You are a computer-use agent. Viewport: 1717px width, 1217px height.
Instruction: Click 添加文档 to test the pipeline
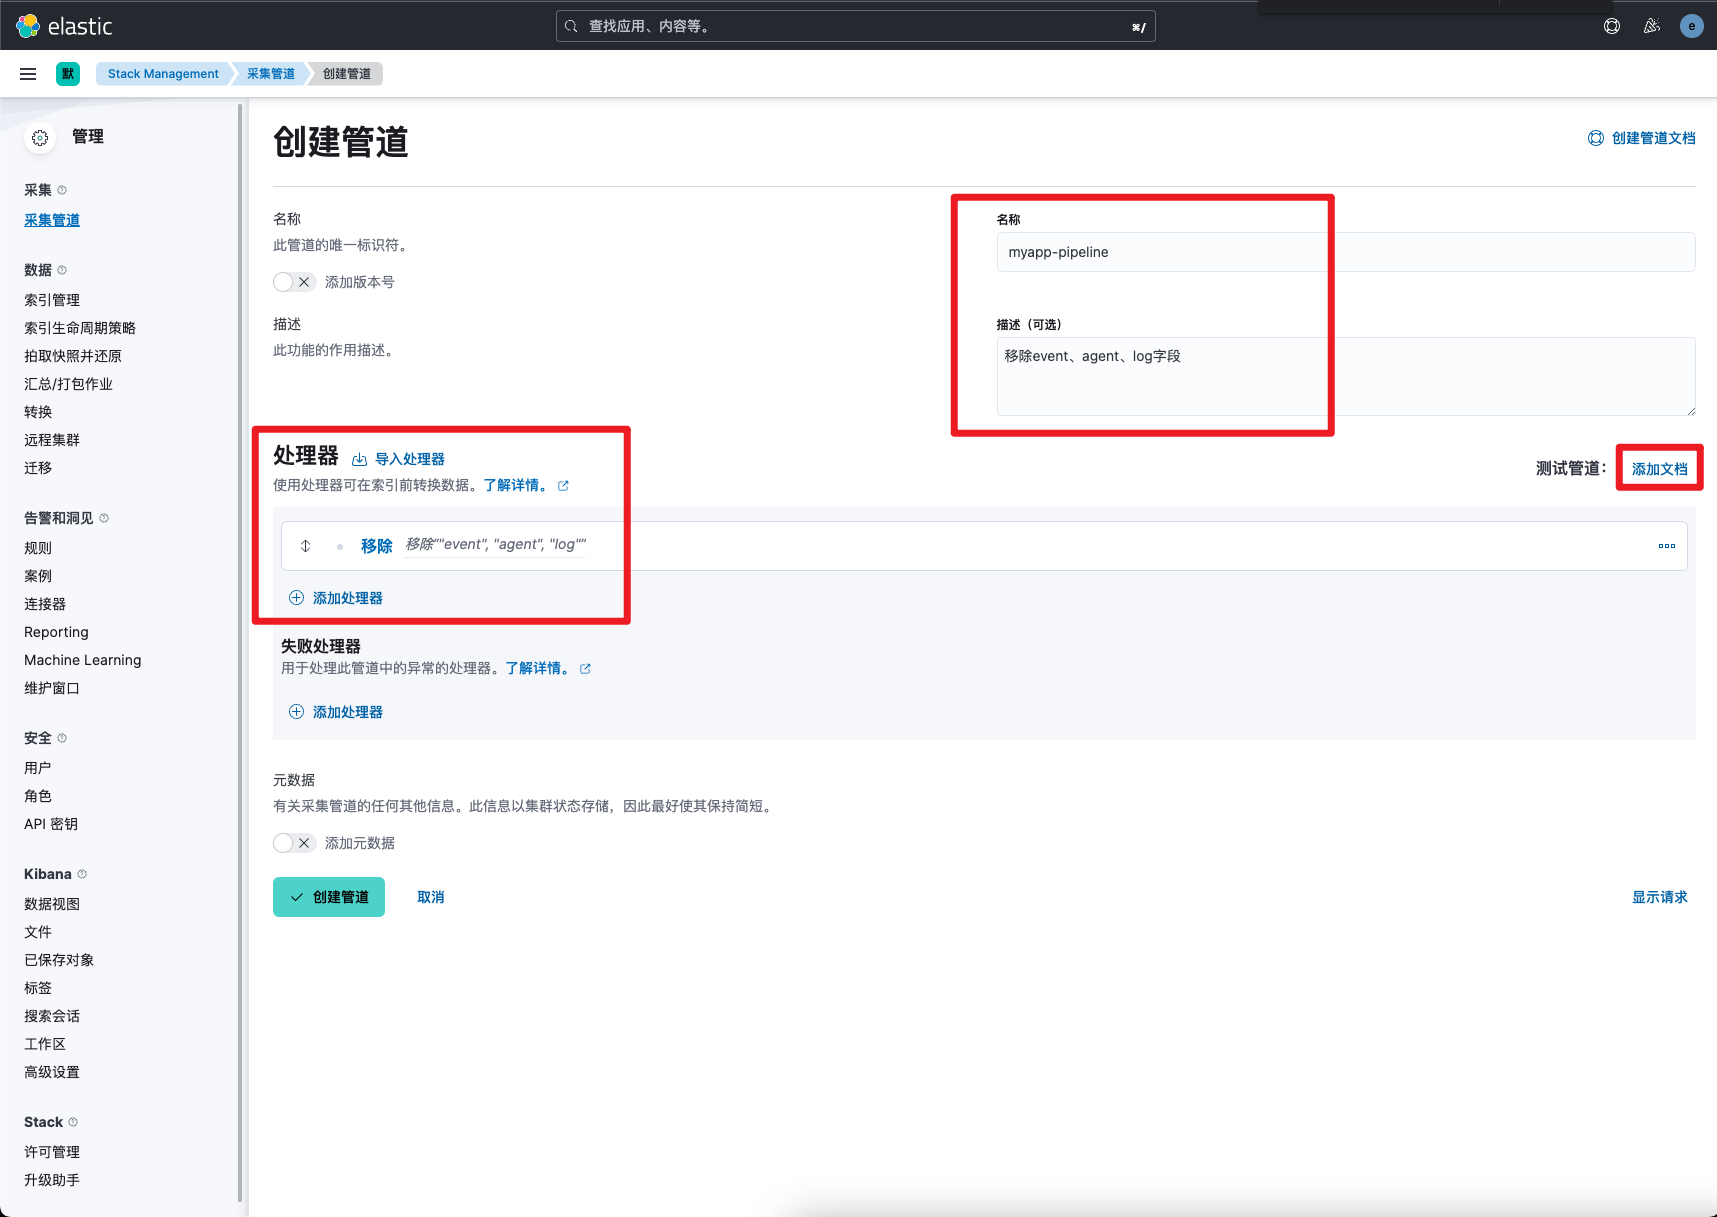[1660, 469]
